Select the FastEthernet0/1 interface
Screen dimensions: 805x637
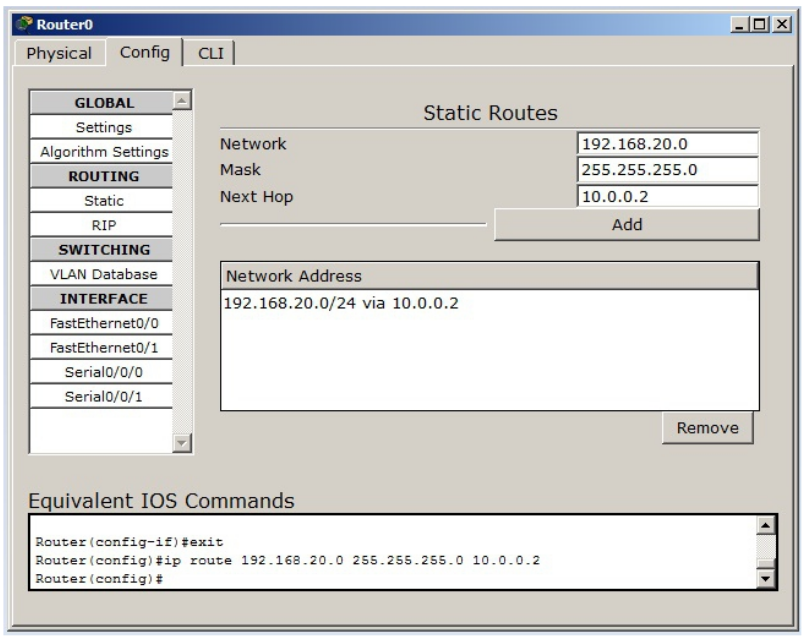click(x=103, y=347)
